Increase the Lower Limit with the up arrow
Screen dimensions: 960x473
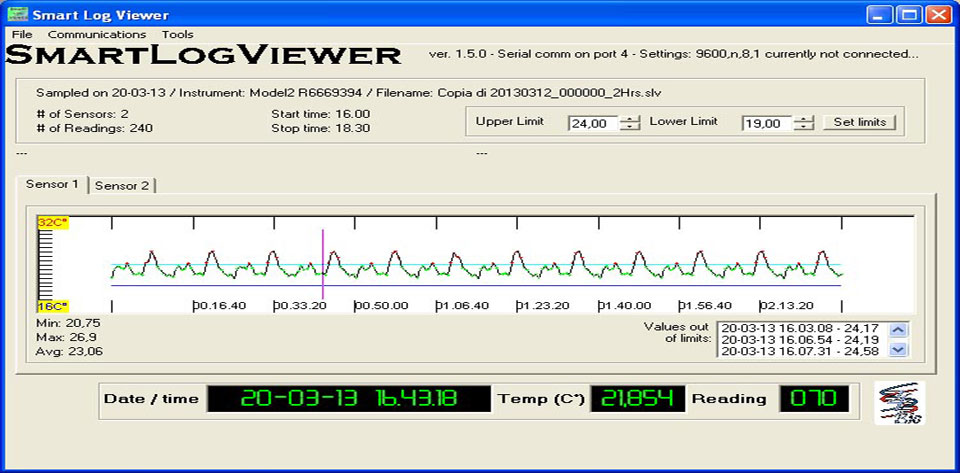click(x=804, y=119)
